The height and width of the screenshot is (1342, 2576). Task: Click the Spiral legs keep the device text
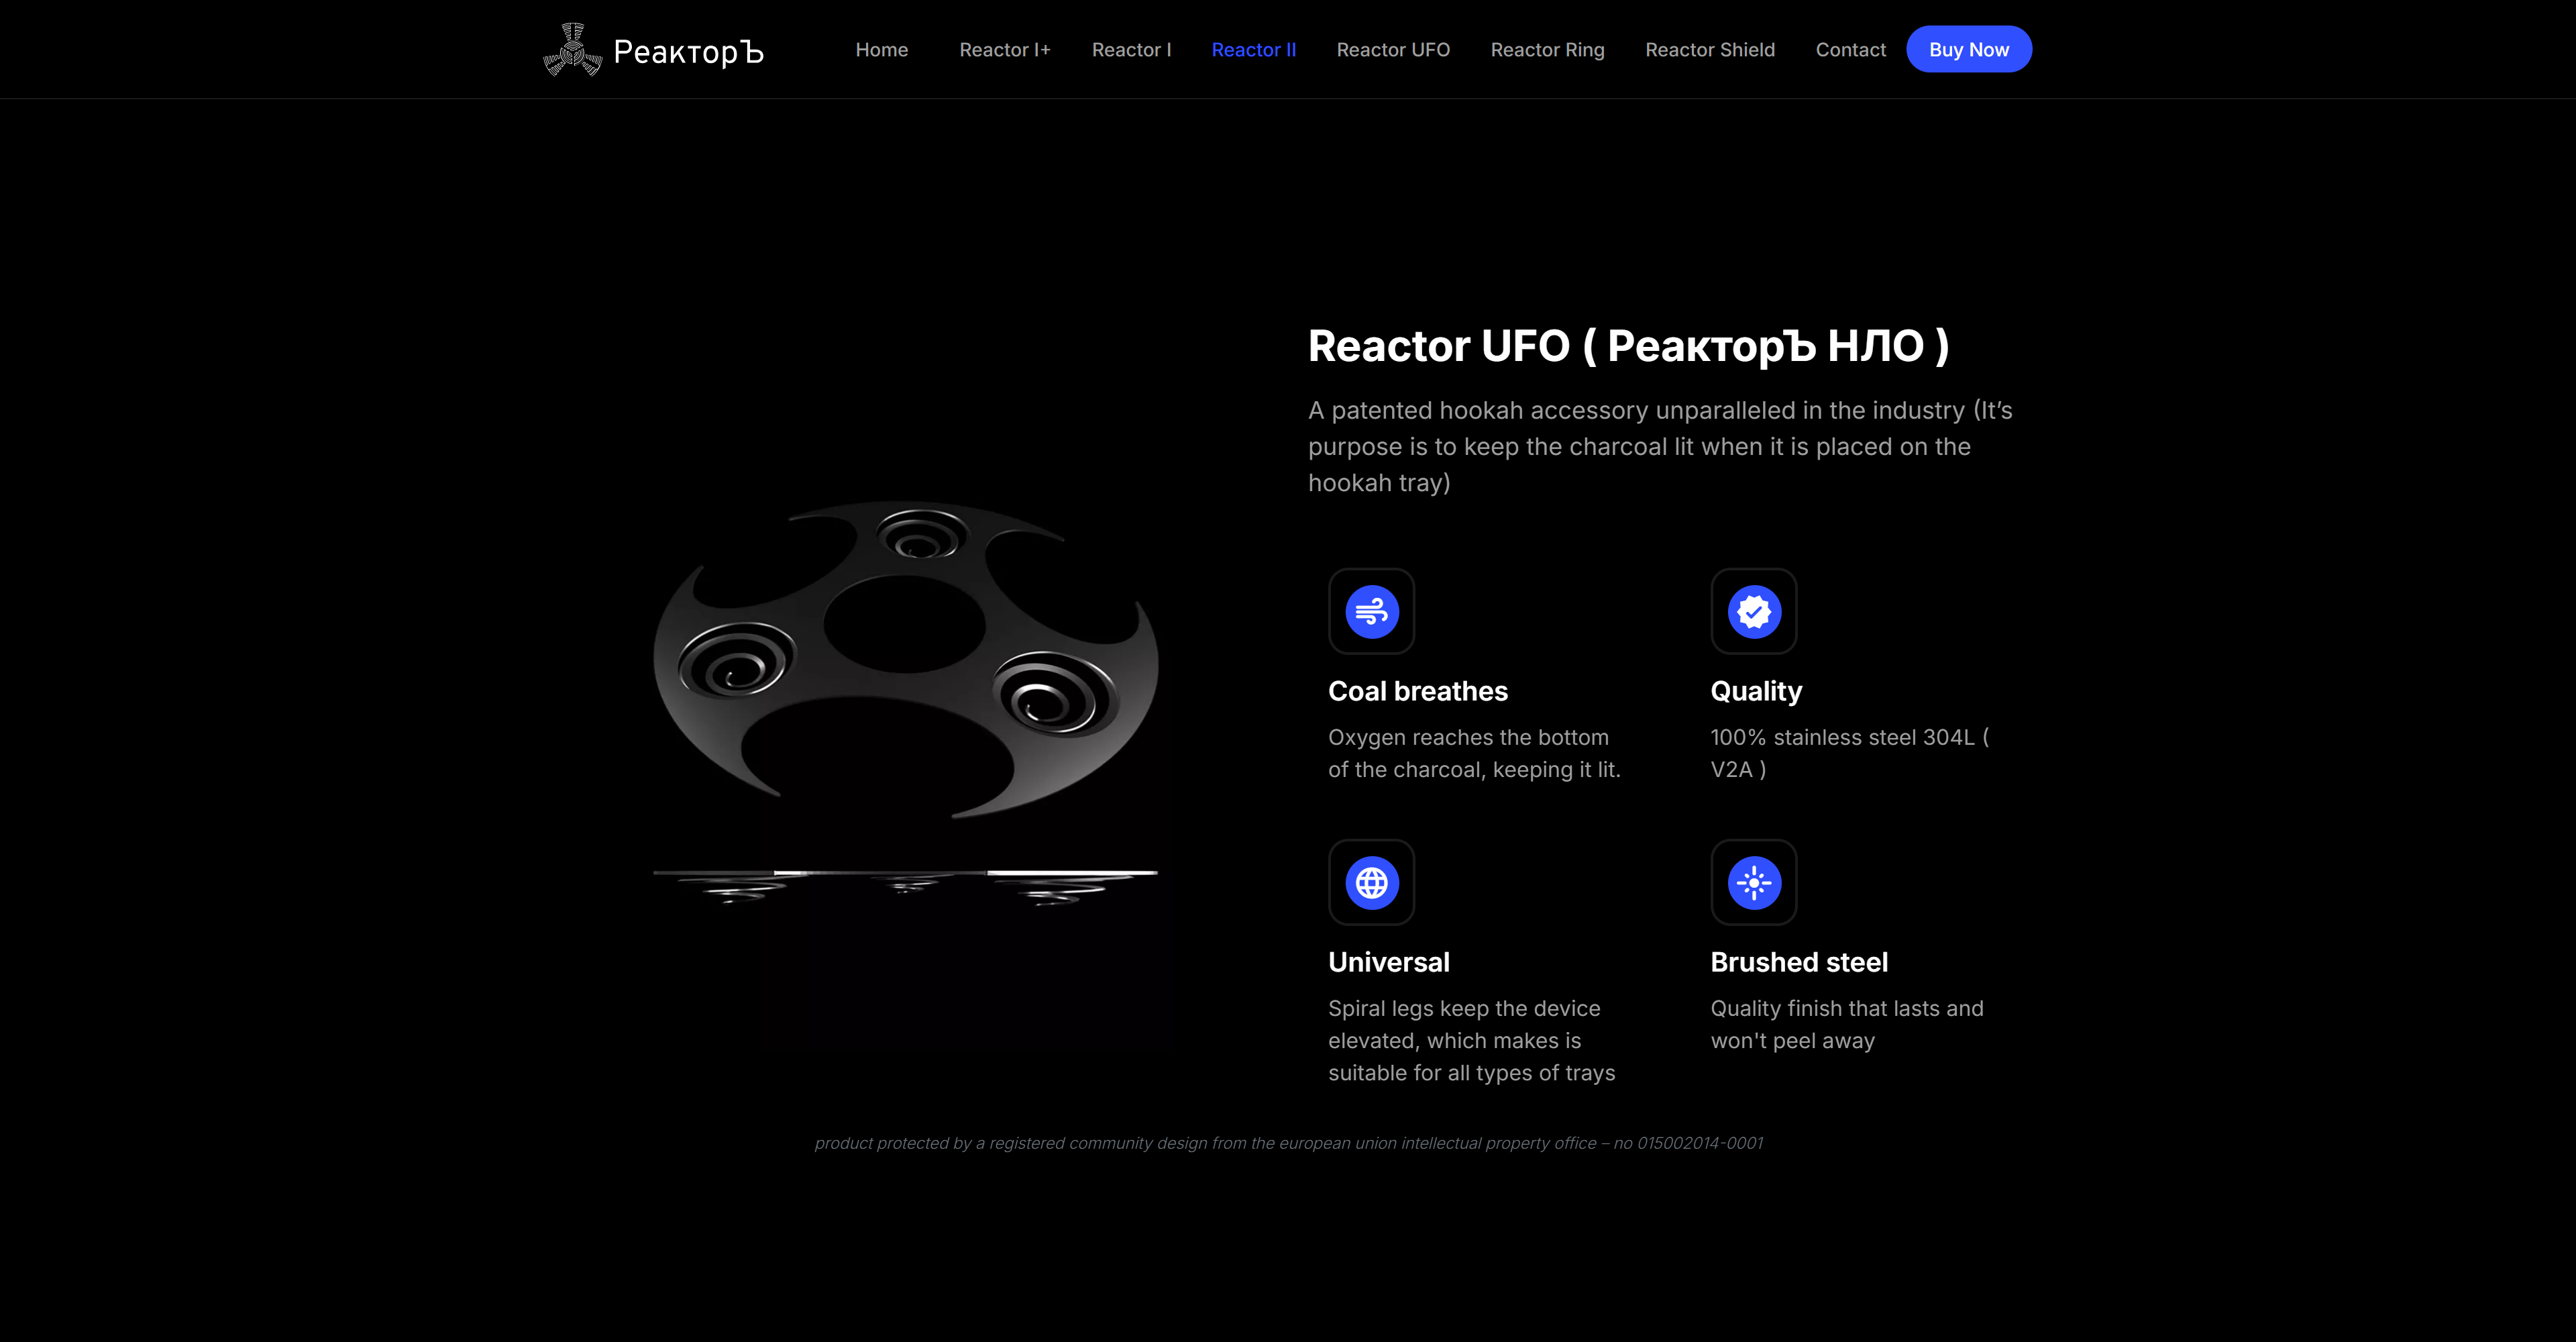pos(1471,1040)
